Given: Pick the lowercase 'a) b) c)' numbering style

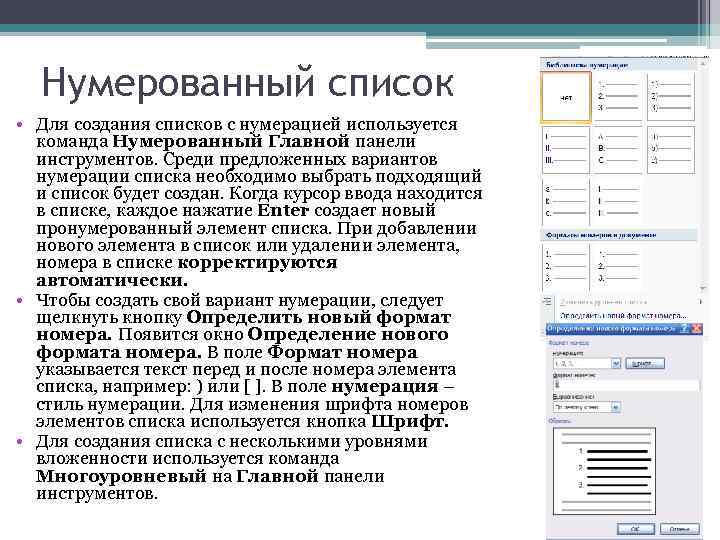Looking at the screenshot, I should (671, 150).
